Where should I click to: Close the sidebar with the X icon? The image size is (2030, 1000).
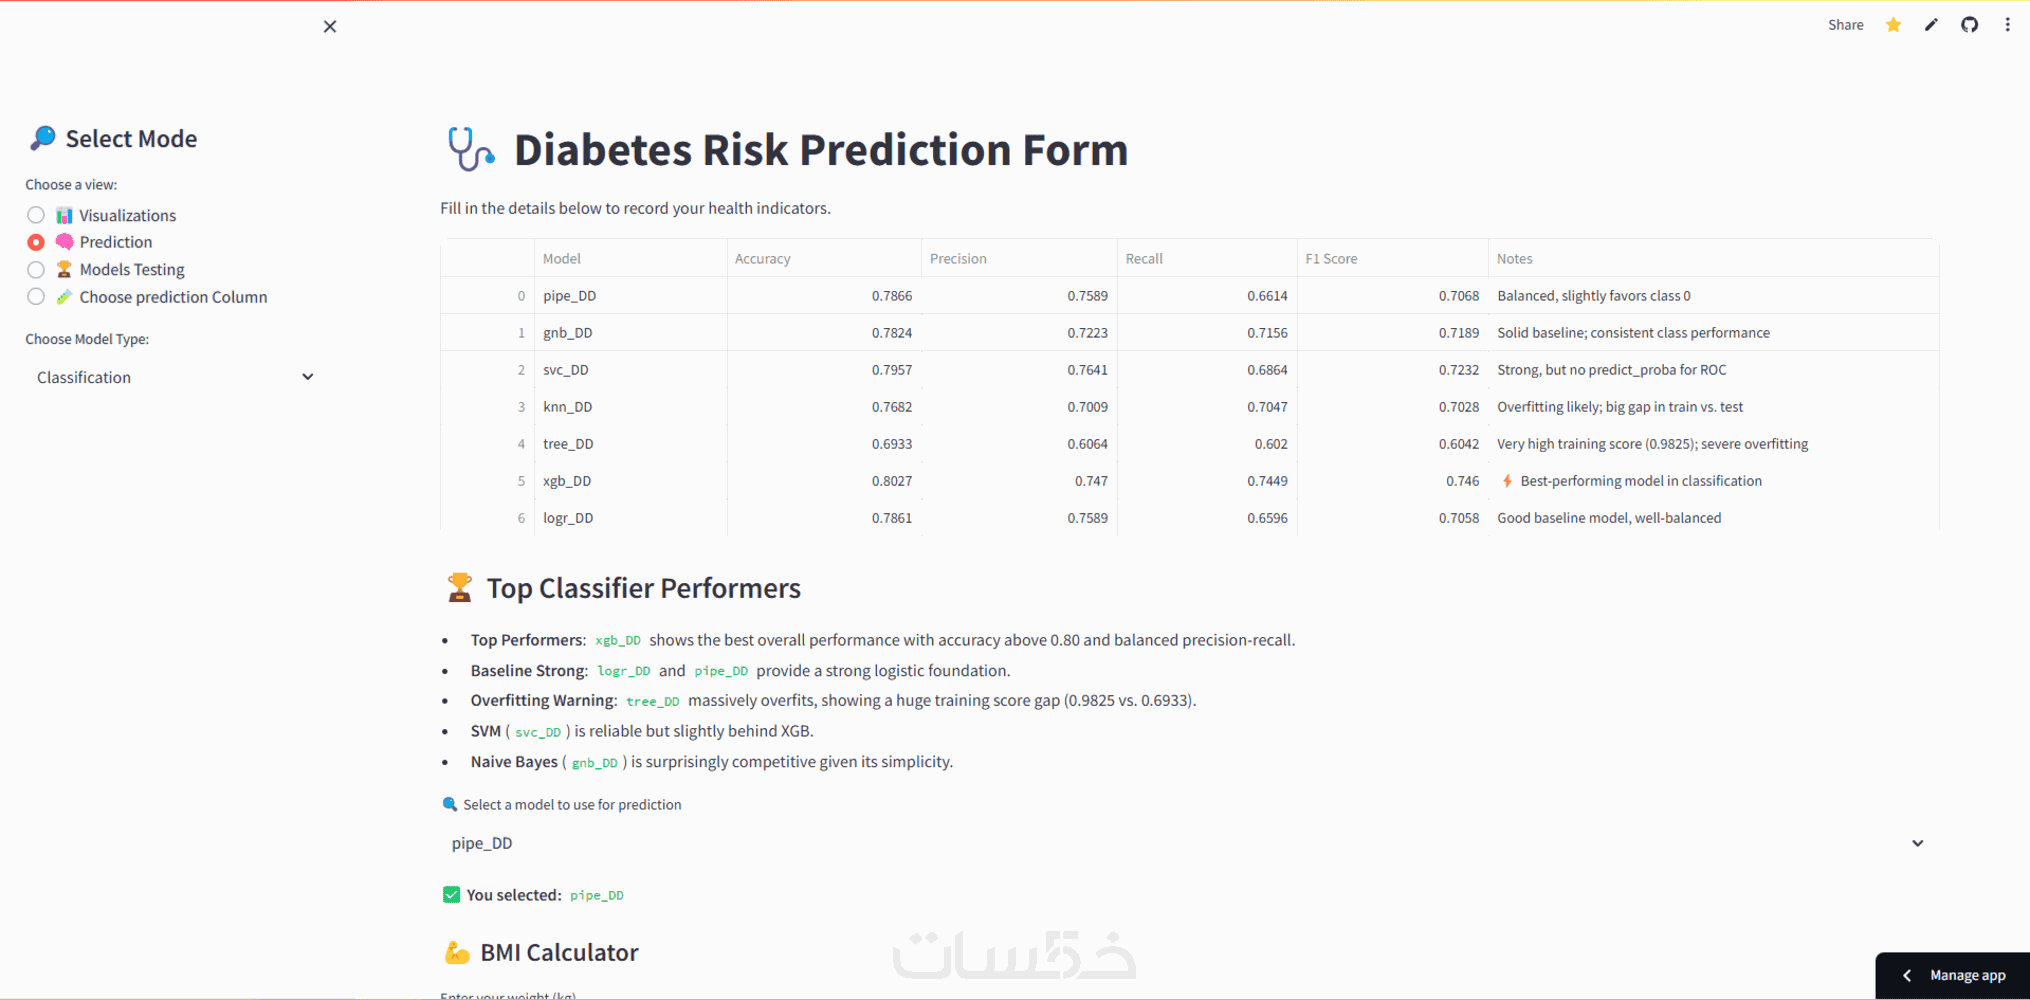330,27
